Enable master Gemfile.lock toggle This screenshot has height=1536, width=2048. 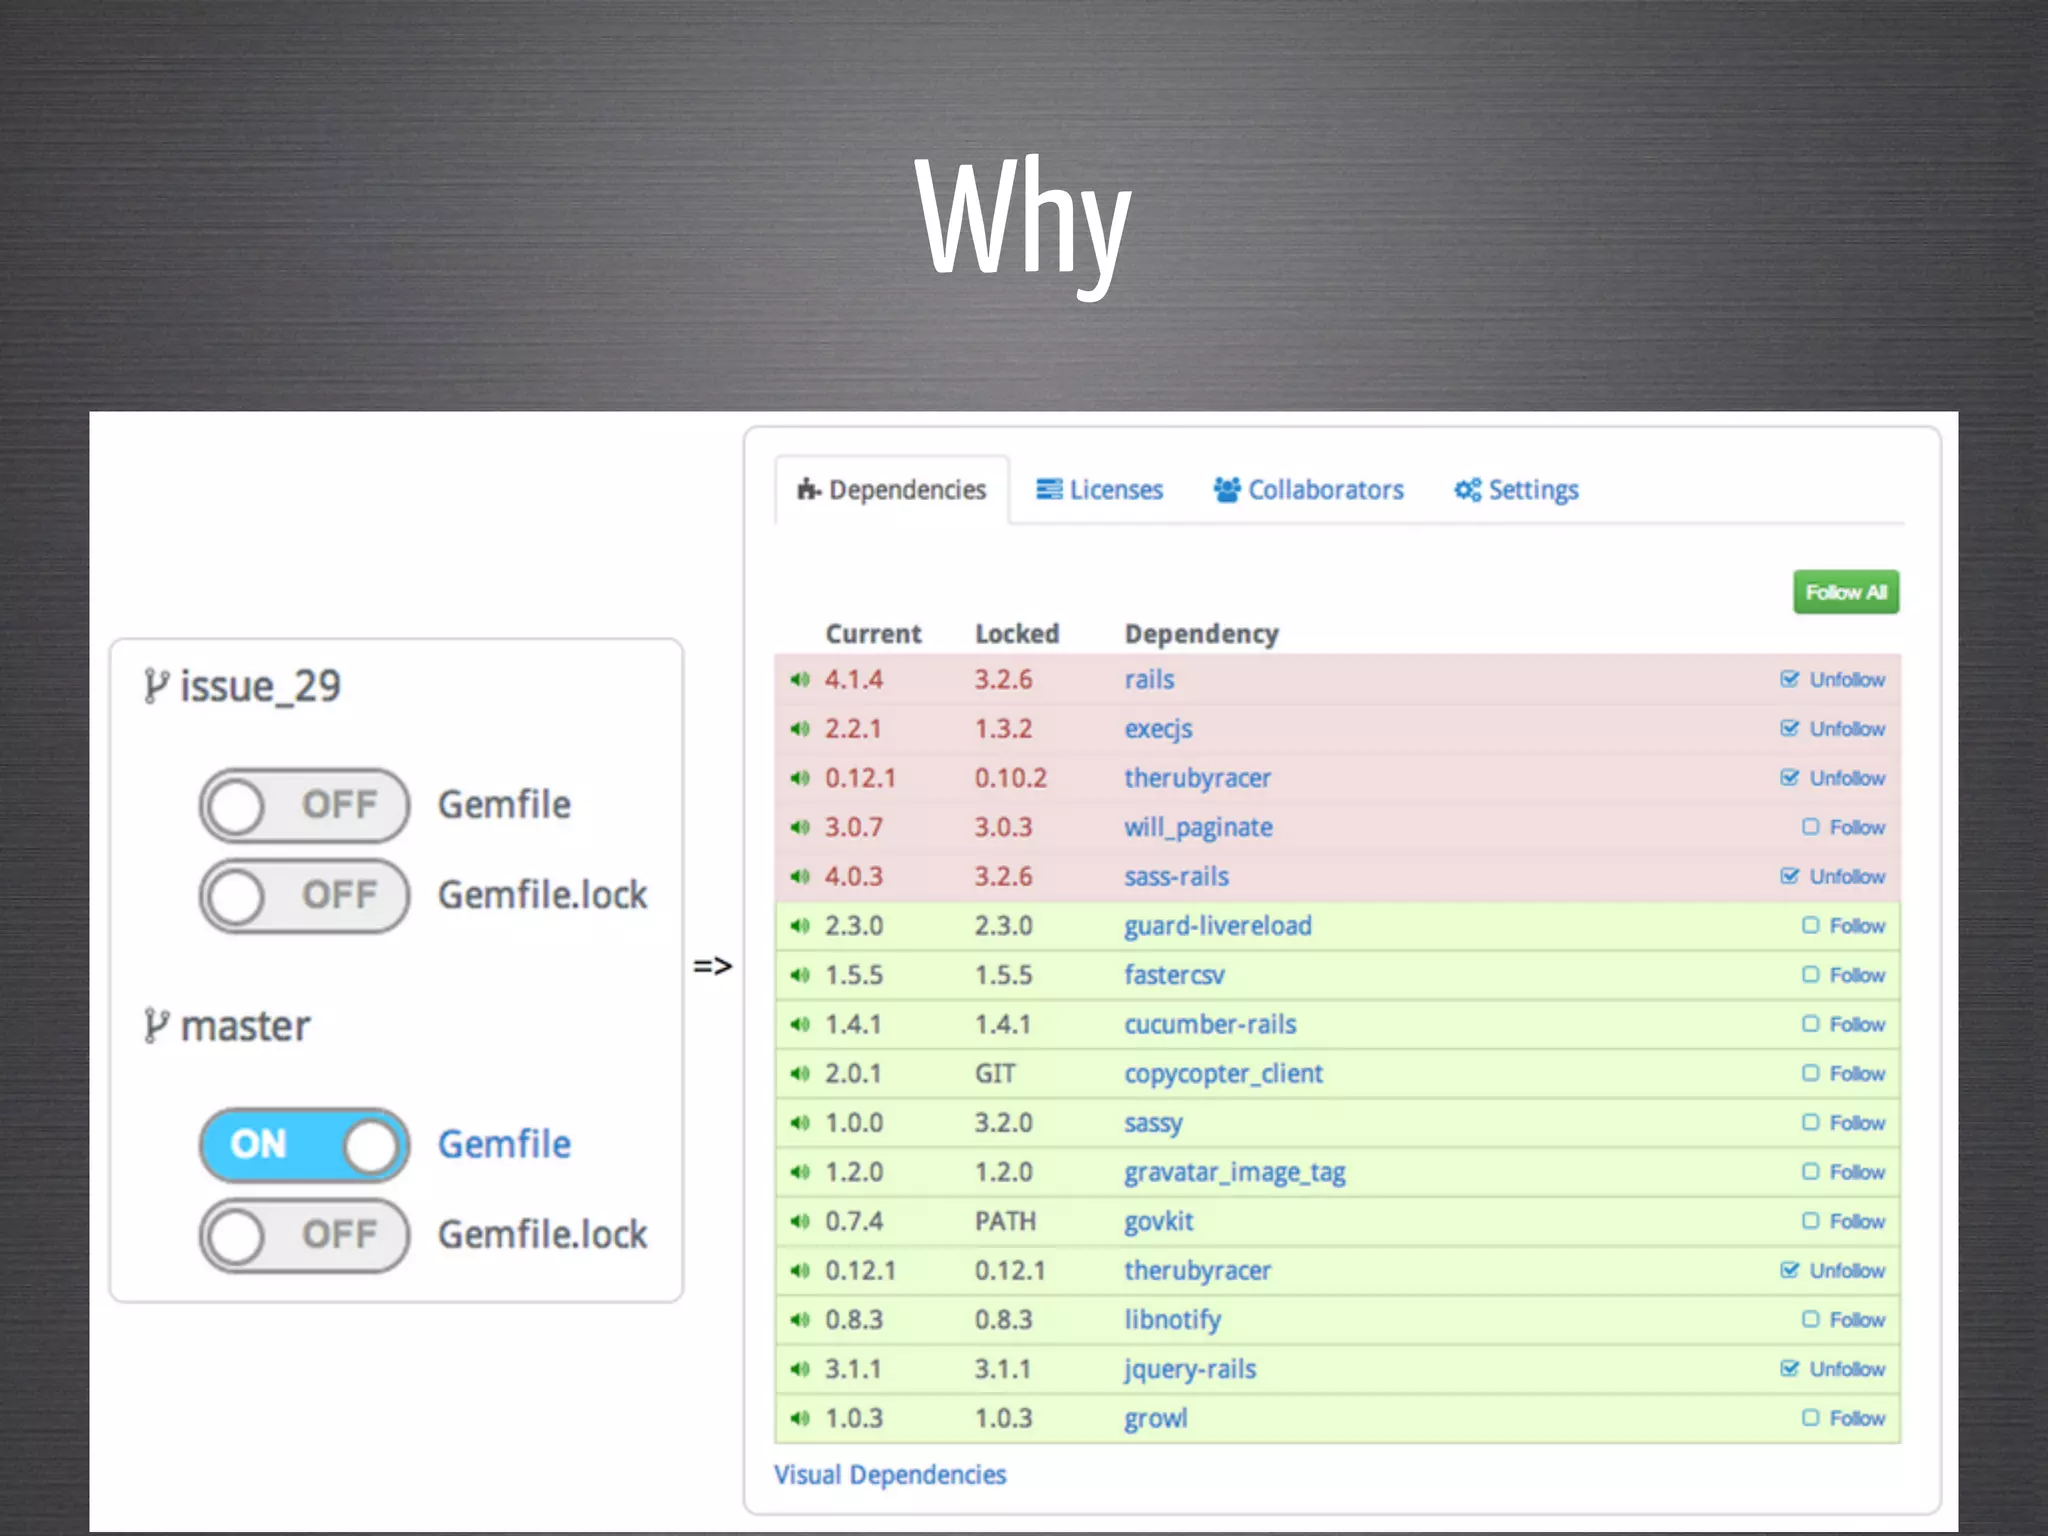[x=304, y=1235]
